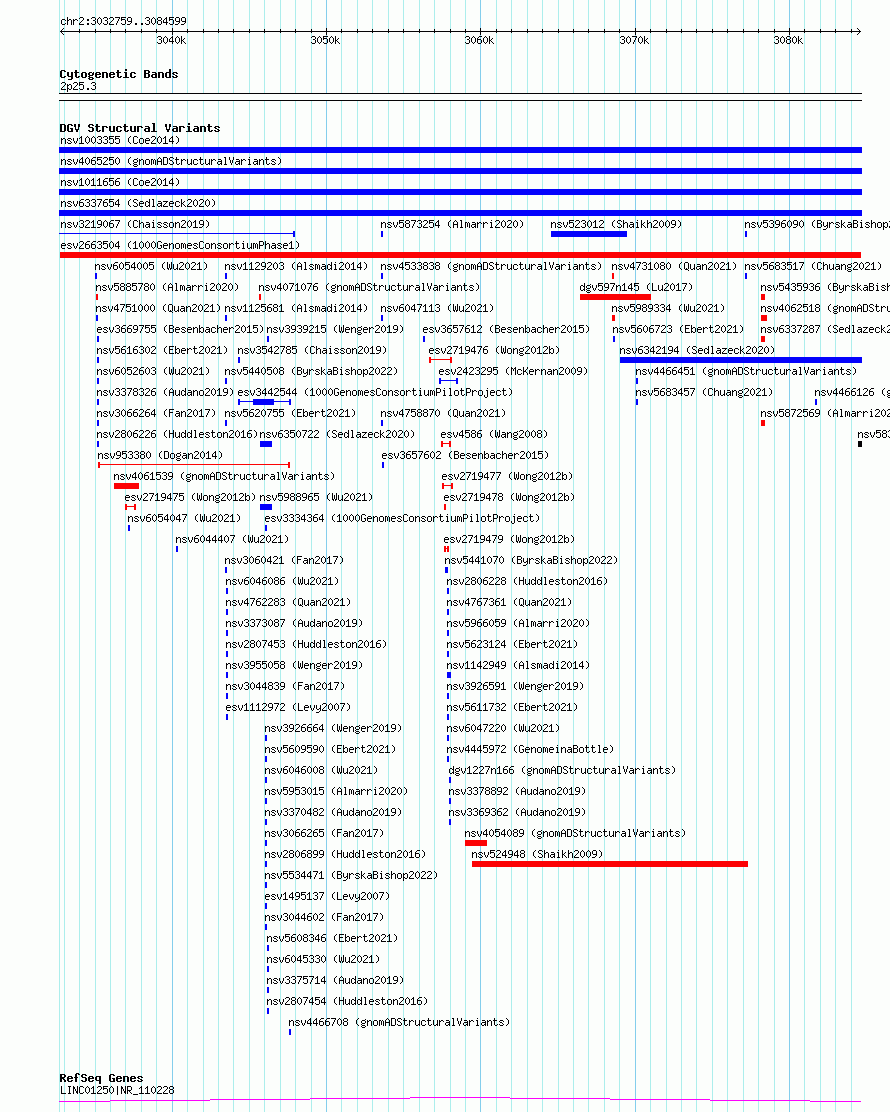
Task: Open the nsv953380 (Dogan2014) variant line
Action: point(194,465)
